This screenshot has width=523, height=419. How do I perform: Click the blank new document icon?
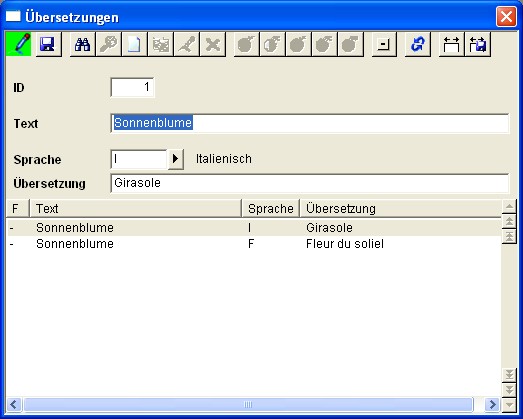(x=134, y=44)
